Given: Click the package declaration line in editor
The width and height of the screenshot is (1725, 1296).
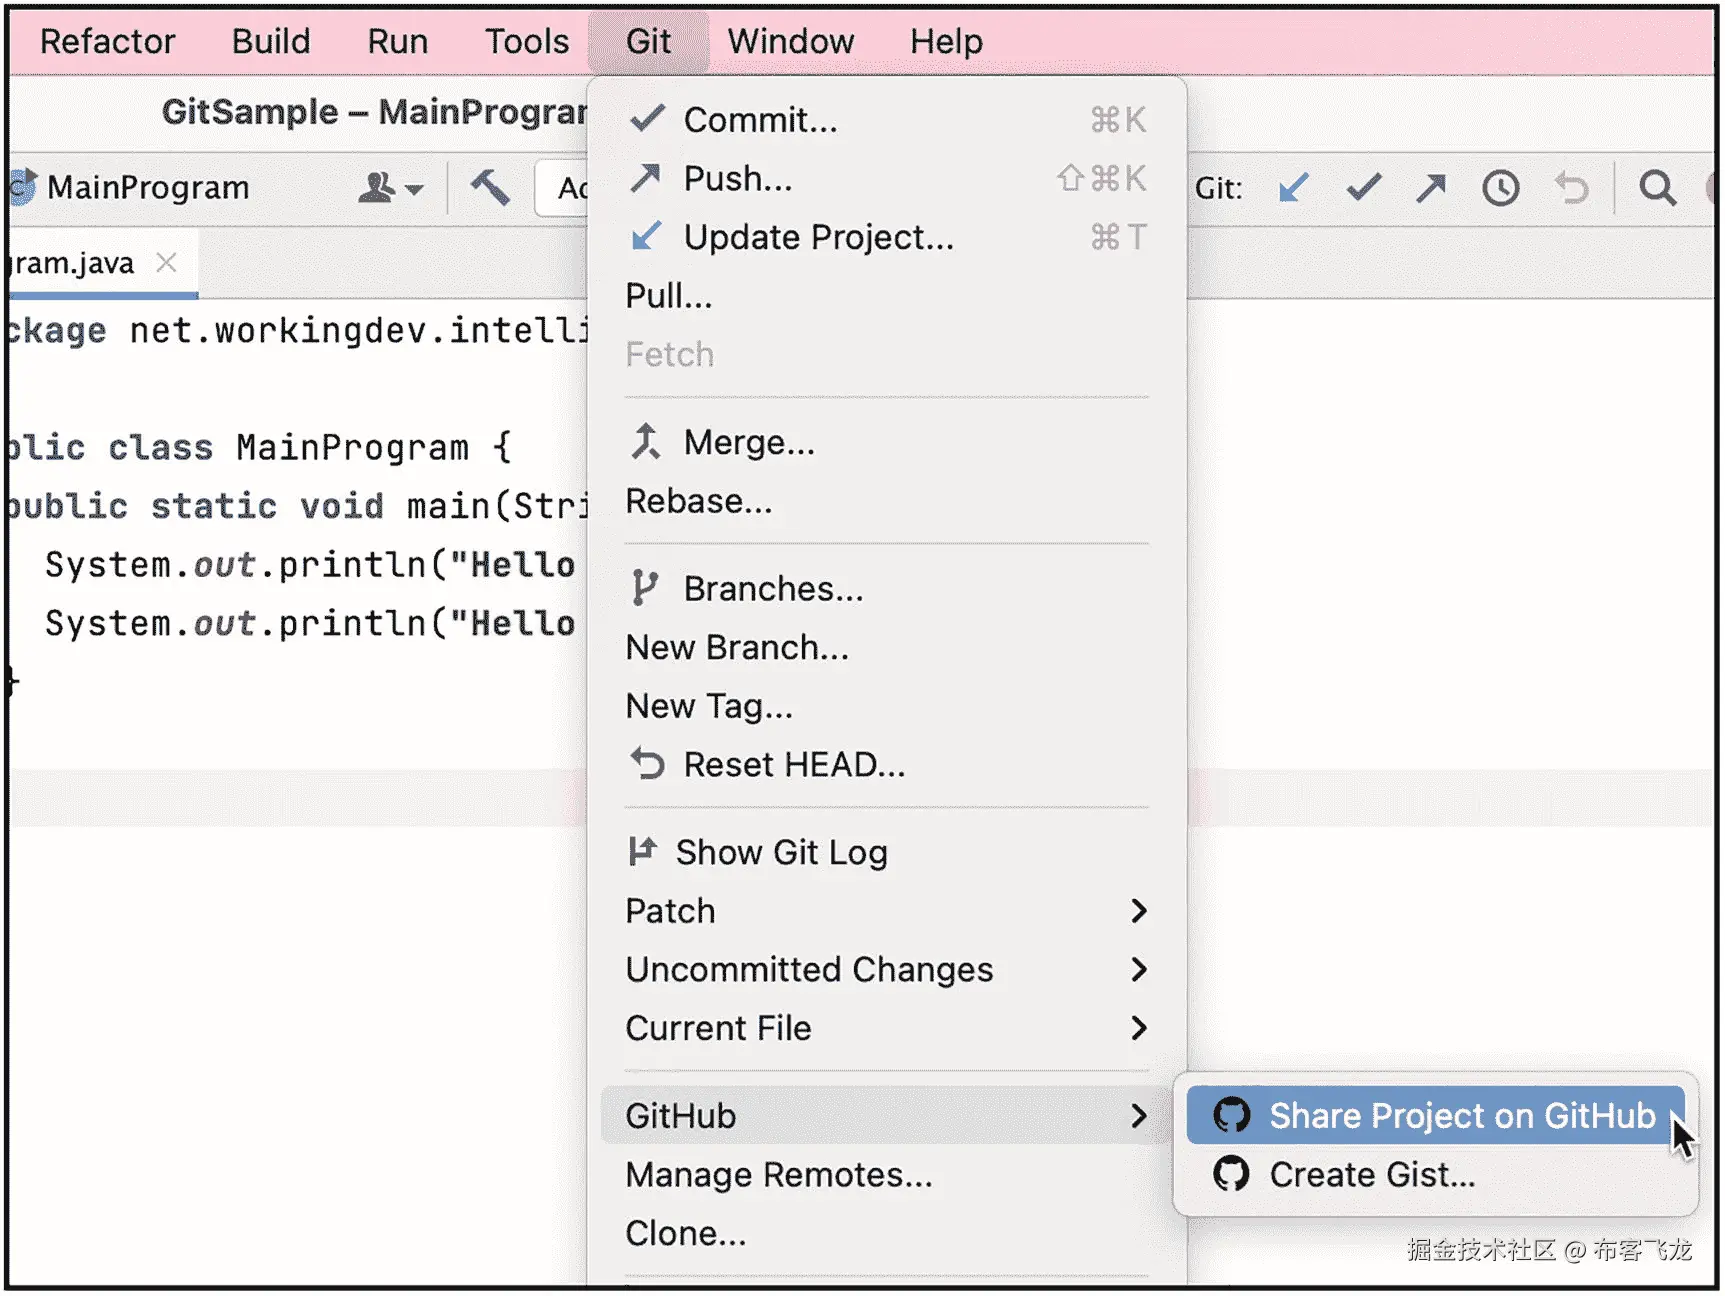Looking at the screenshot, I should coord(298,330).
